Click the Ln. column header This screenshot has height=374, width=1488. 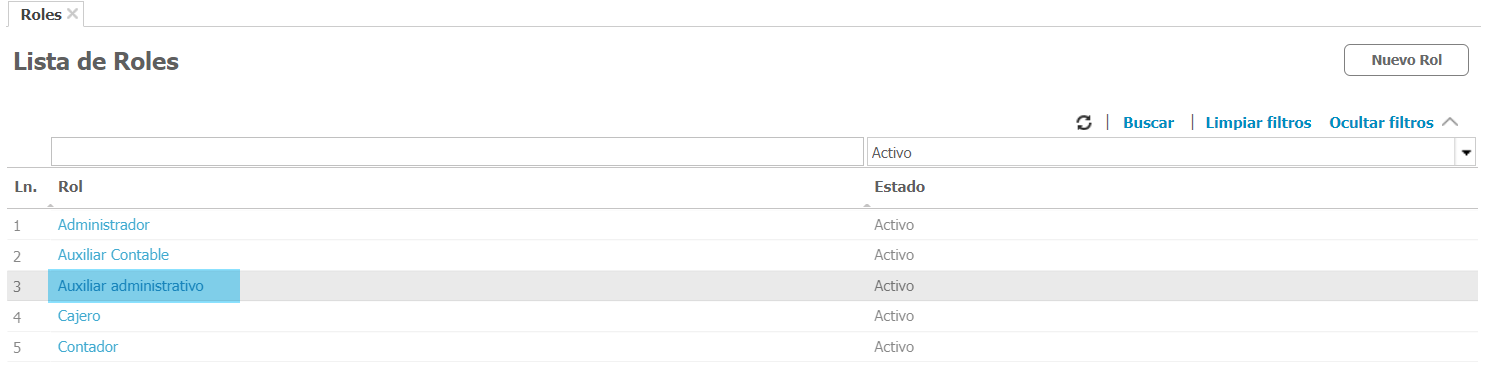(25, 187)
